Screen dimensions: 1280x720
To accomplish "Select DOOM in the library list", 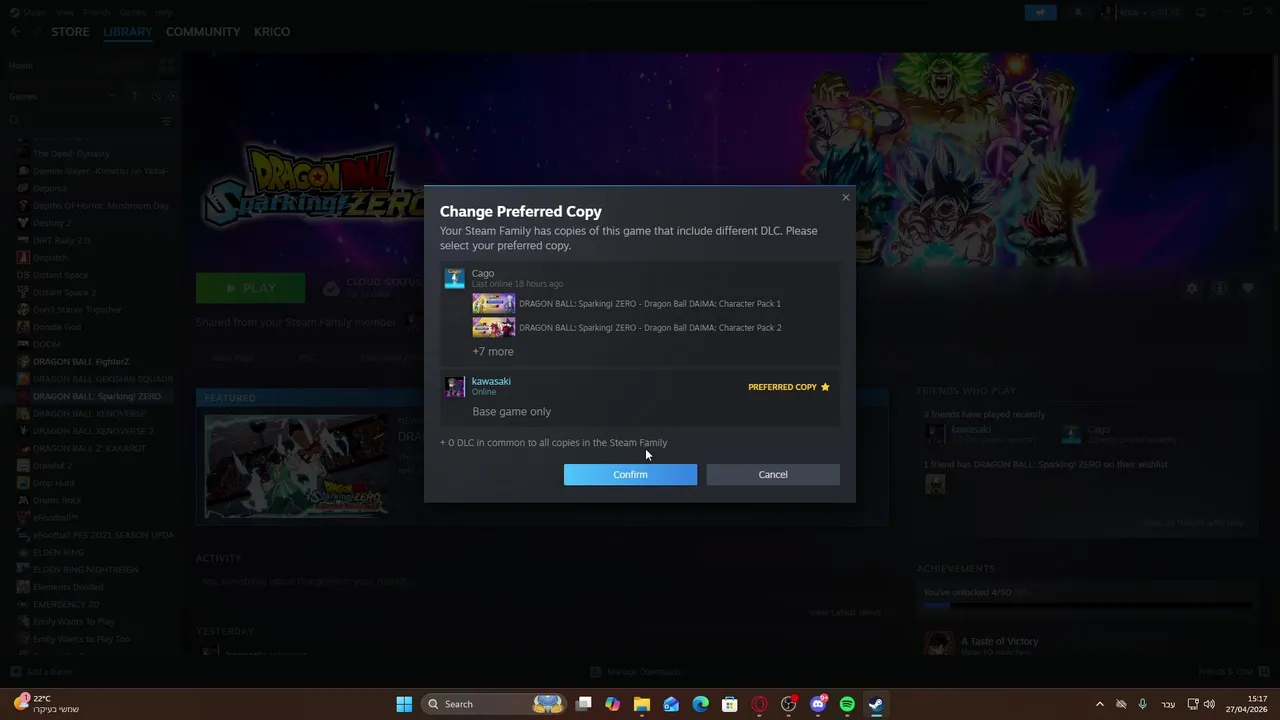I will 46,344.
